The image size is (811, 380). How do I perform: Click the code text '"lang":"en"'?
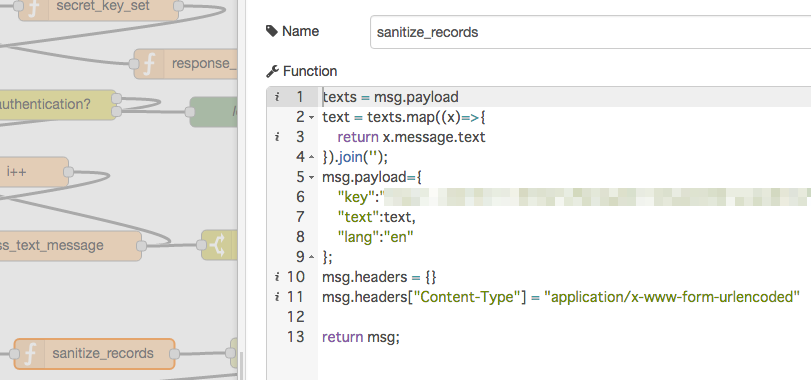point(376,237)
